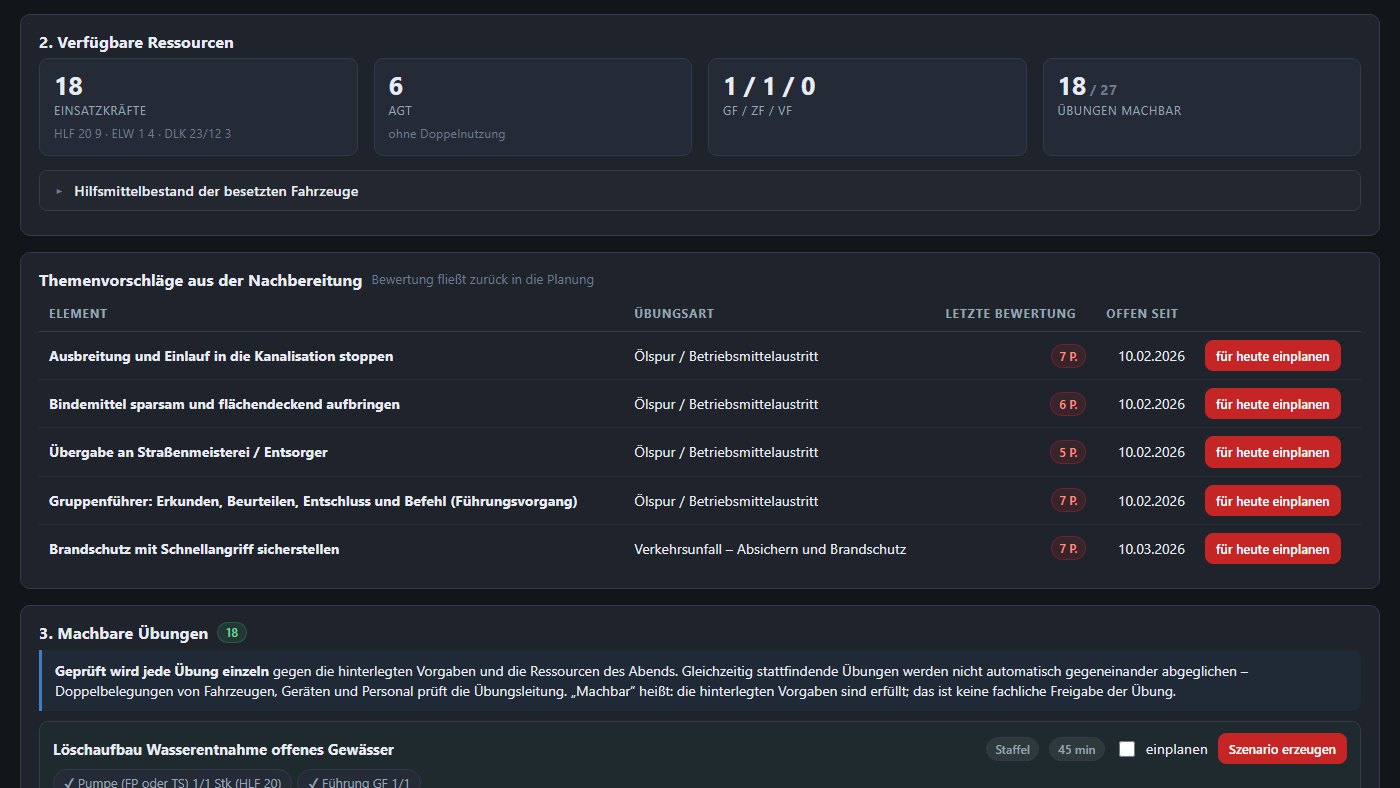
Task: Select 'Bindemittel sparsam und flächendeckend aufbringen' text
Action: point(224,404)
